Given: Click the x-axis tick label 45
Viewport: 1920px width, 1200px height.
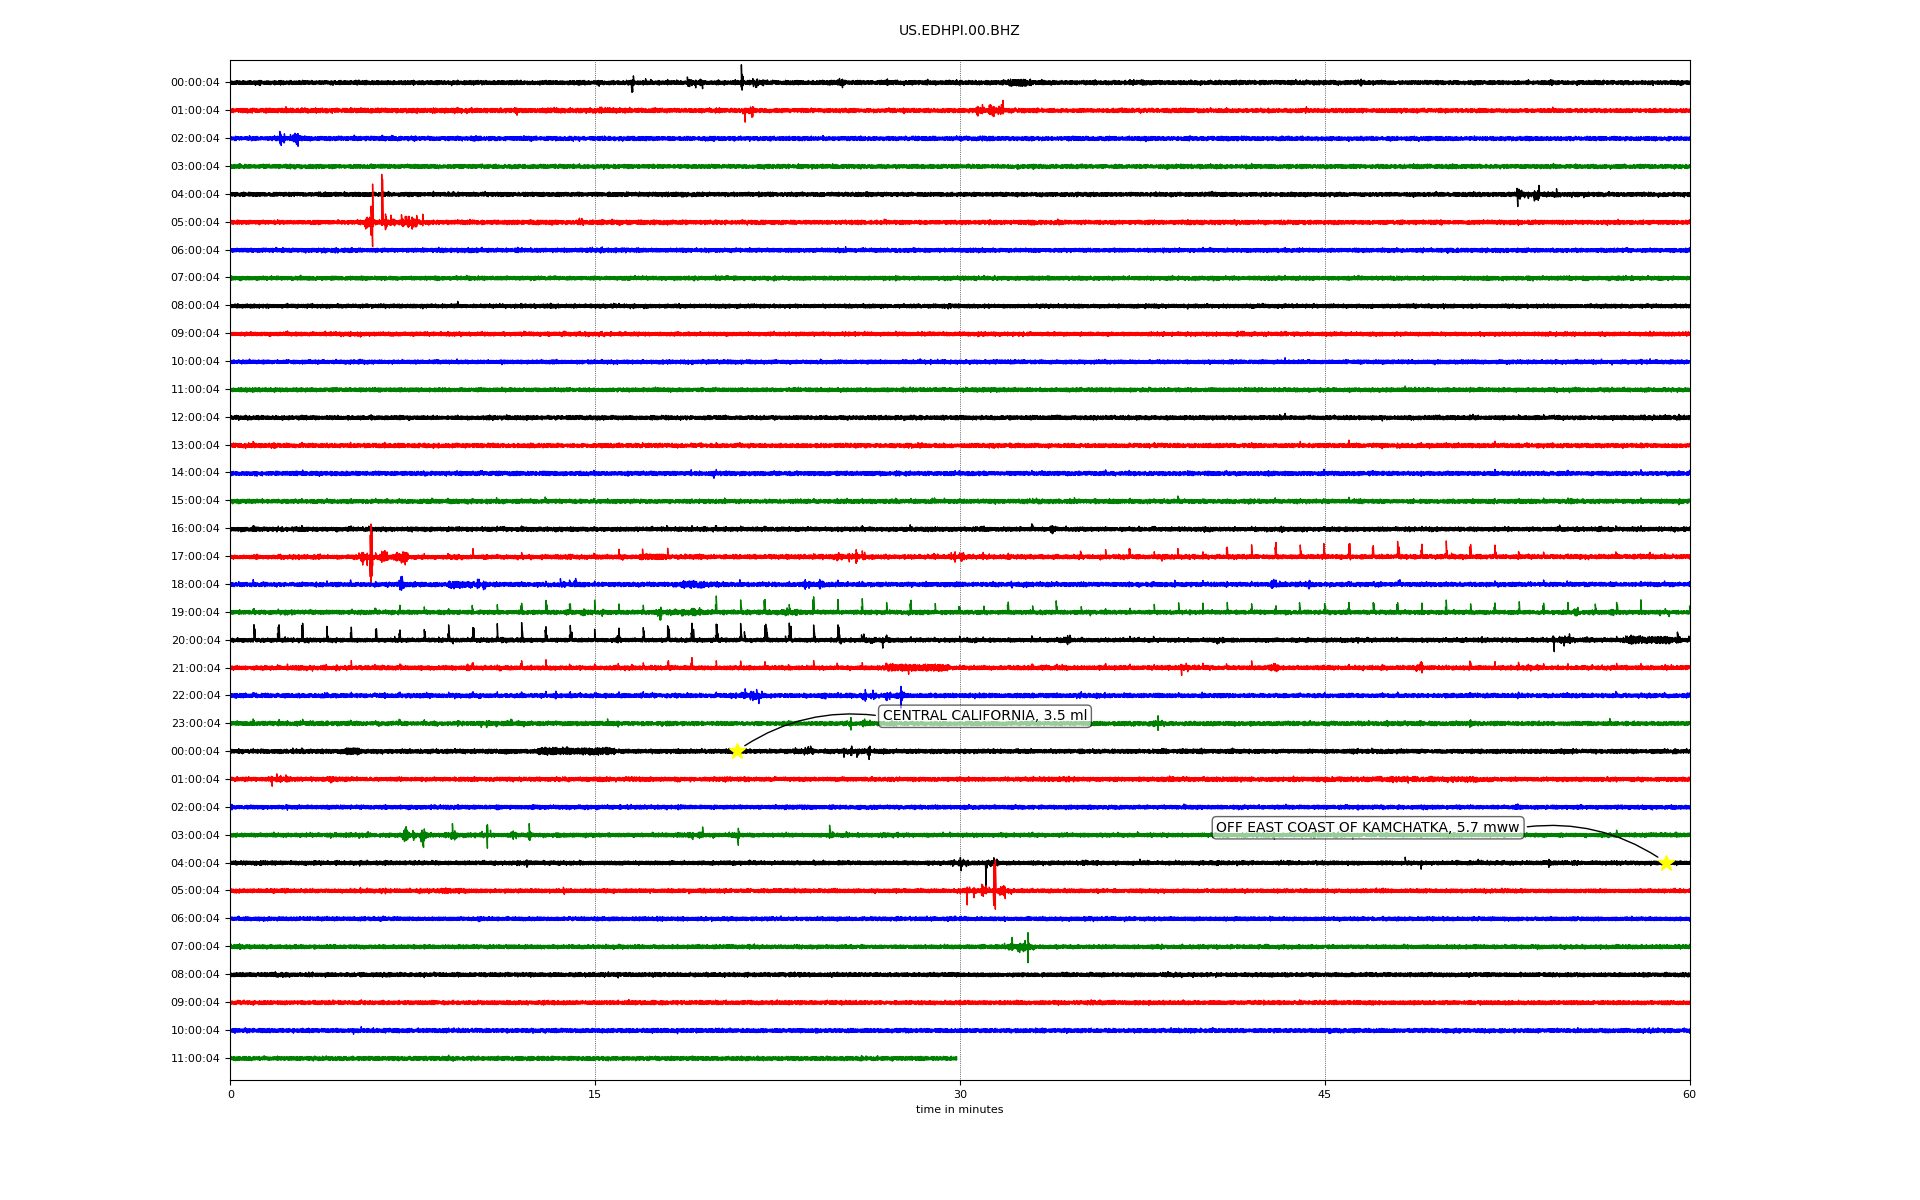Looking at the screenshot, I should coord(1324,1094).
